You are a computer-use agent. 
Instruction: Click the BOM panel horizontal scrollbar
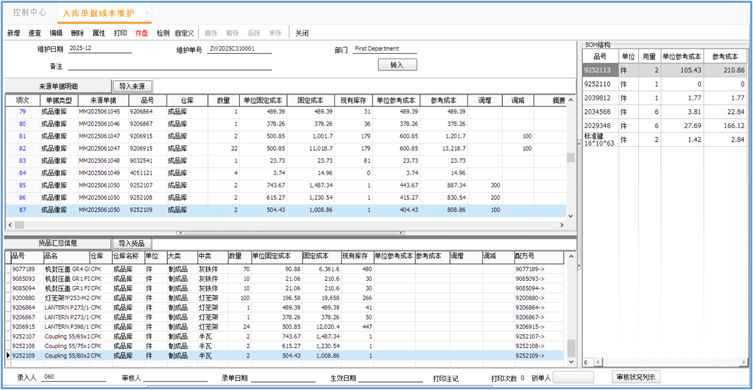click(670, 362)
